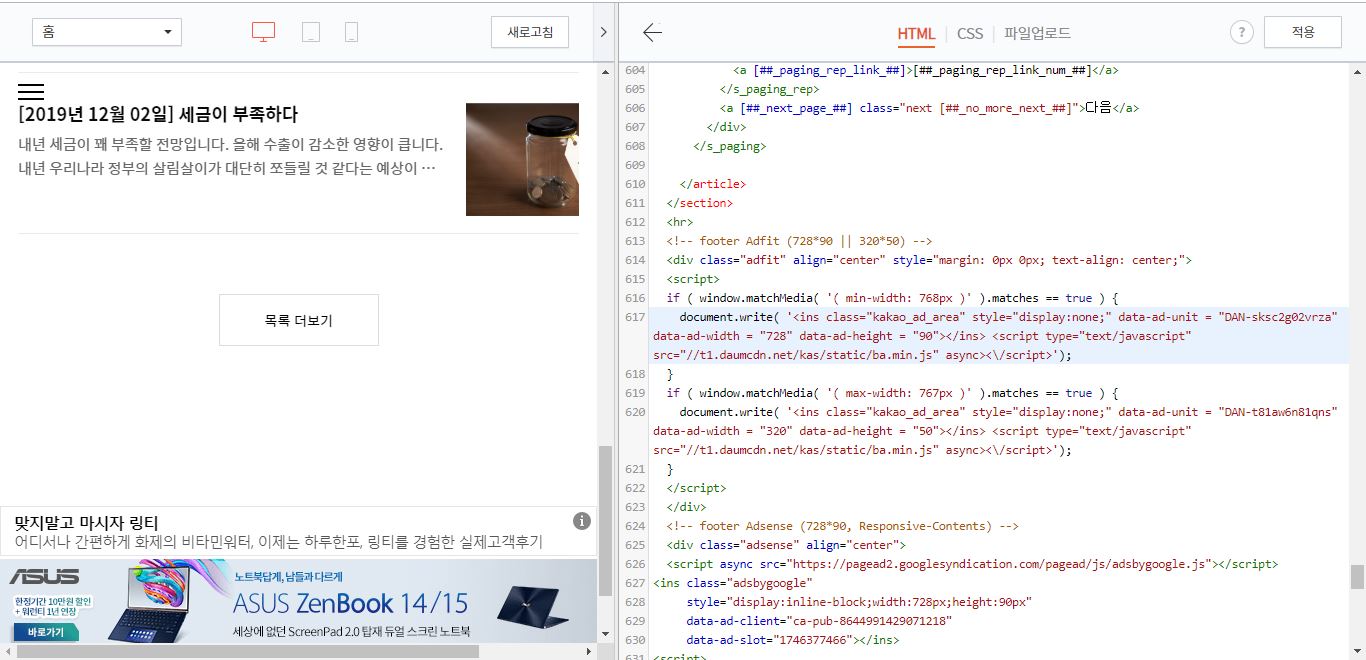Open the help question mark icon
Screen dimensions: 1366x660
(1241, 32)
